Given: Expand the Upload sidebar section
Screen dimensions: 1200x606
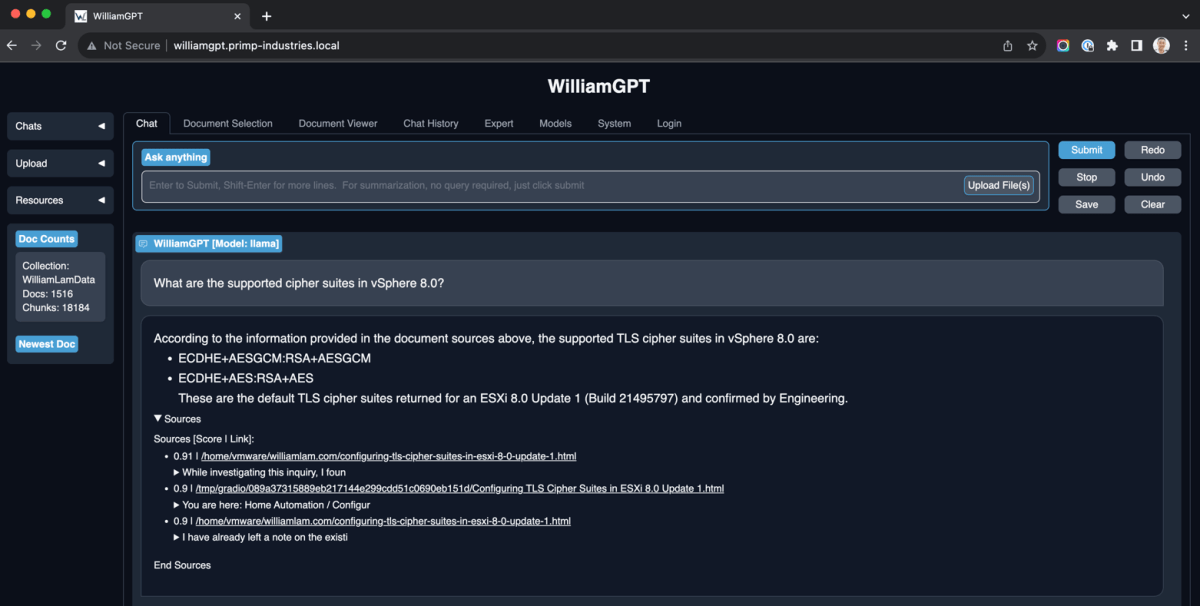Looking at the screenshot, I should 60,163.
